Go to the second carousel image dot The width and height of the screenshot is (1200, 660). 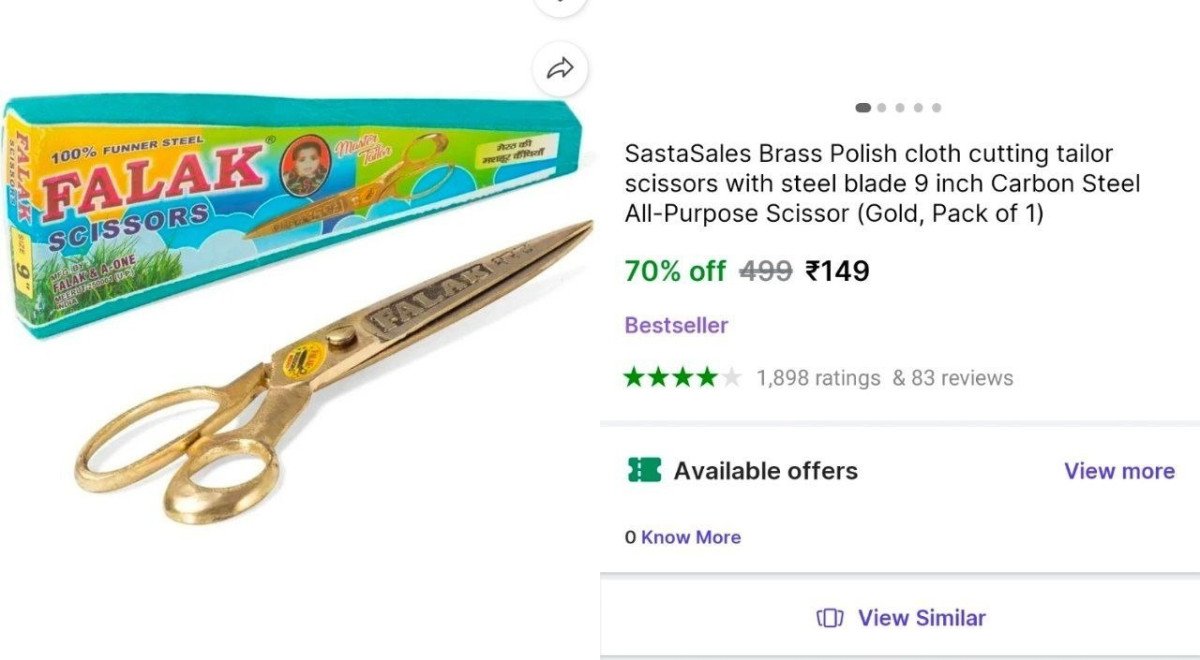[882, 108]
